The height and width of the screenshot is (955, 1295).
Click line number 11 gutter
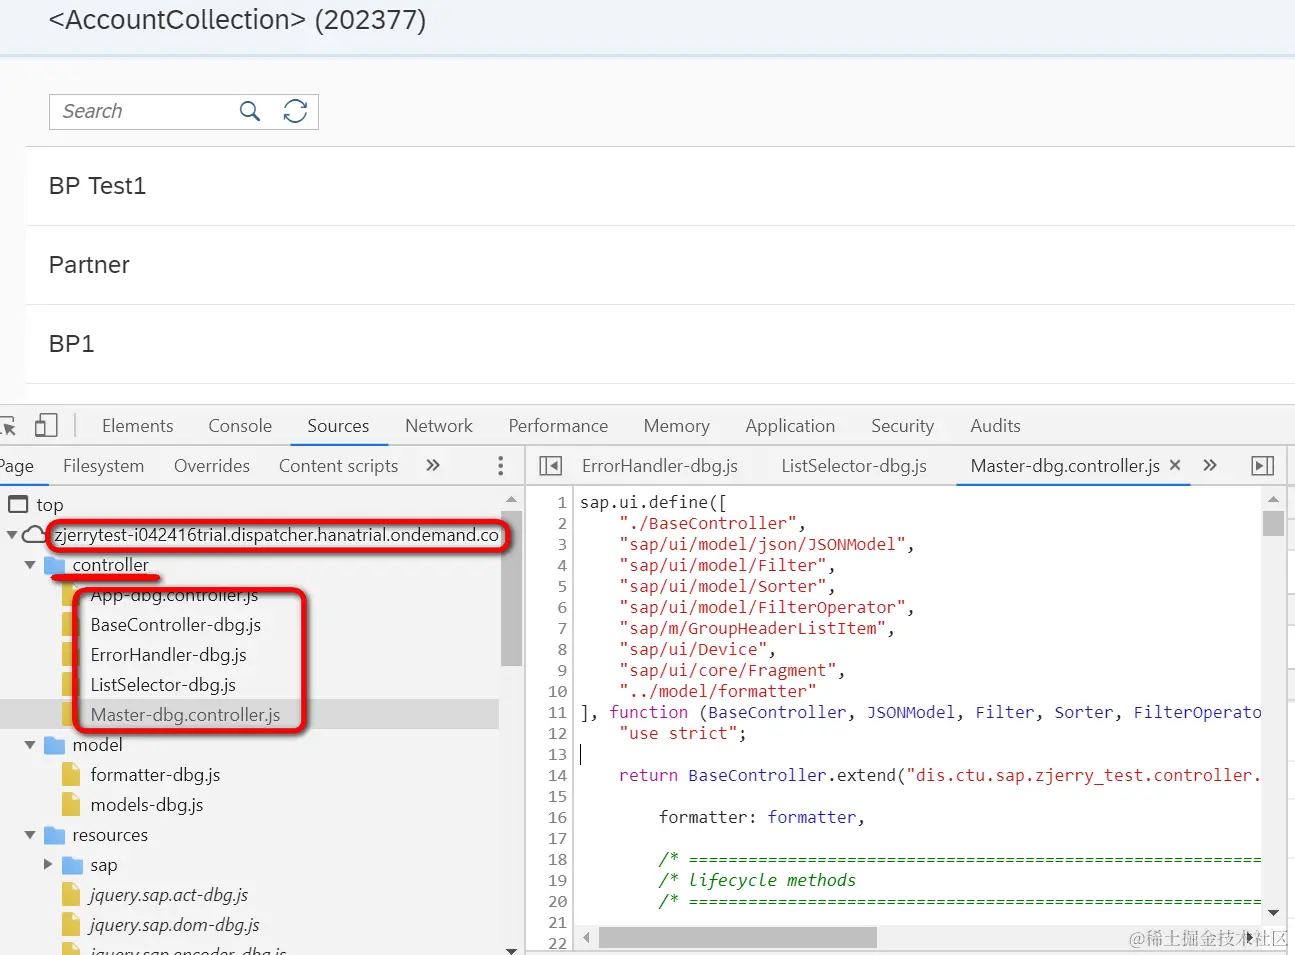(558, 713)
